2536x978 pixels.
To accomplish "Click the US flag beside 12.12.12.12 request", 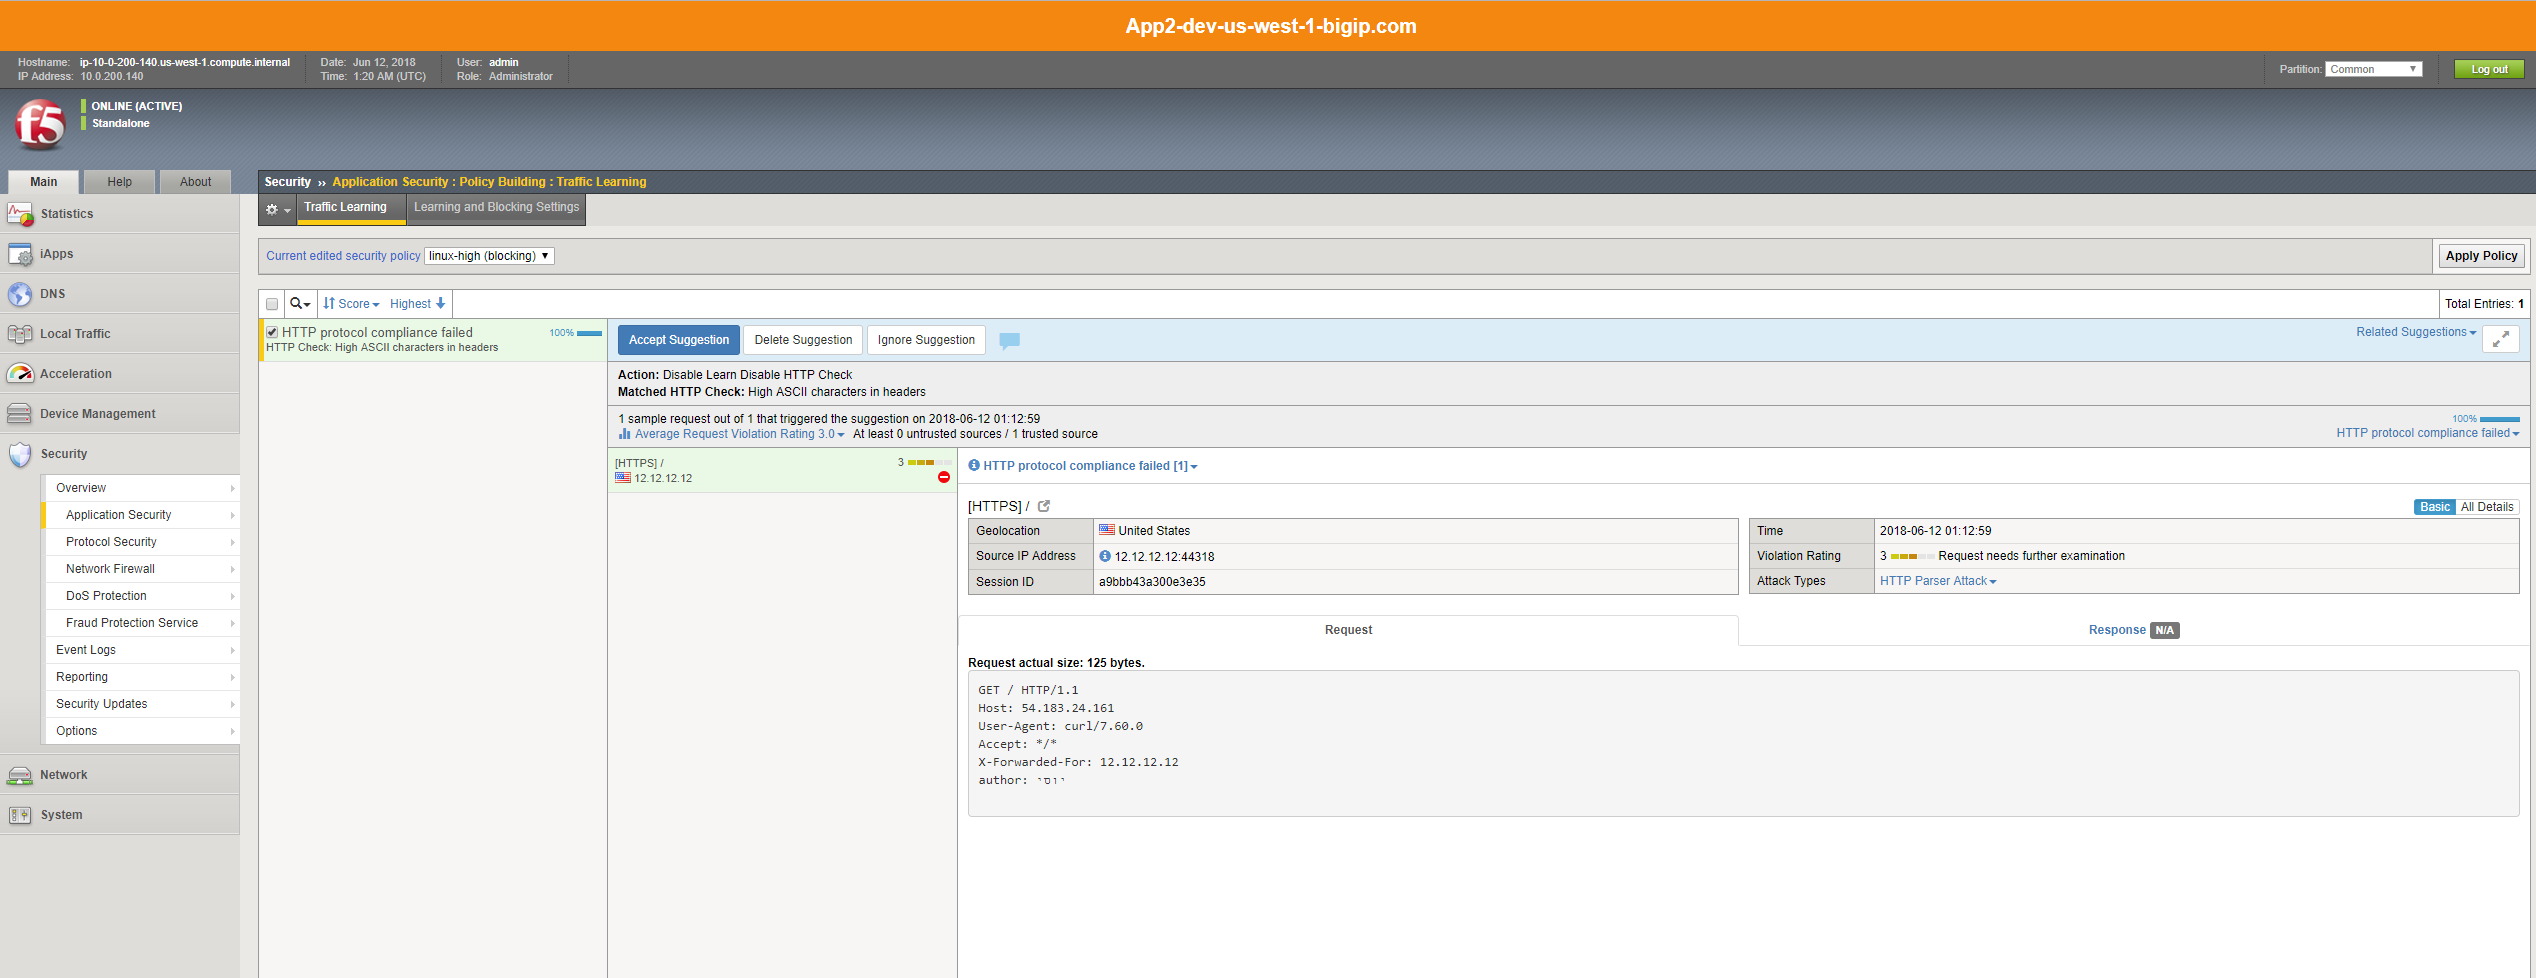I will pos(623,478).
